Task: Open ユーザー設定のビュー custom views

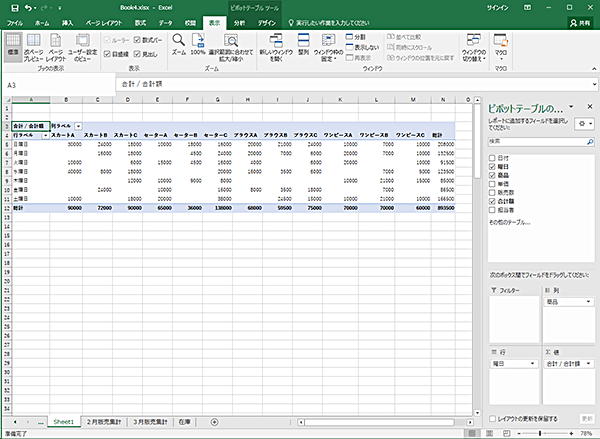Action: click(82, 47)
